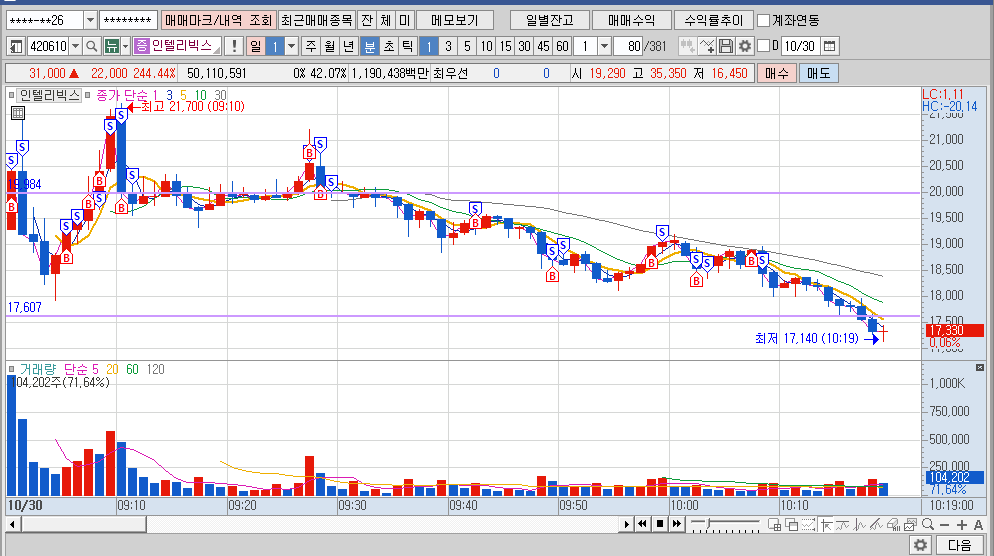
Task: Toggle the D checkbox next to date
Action: point(764,46)
